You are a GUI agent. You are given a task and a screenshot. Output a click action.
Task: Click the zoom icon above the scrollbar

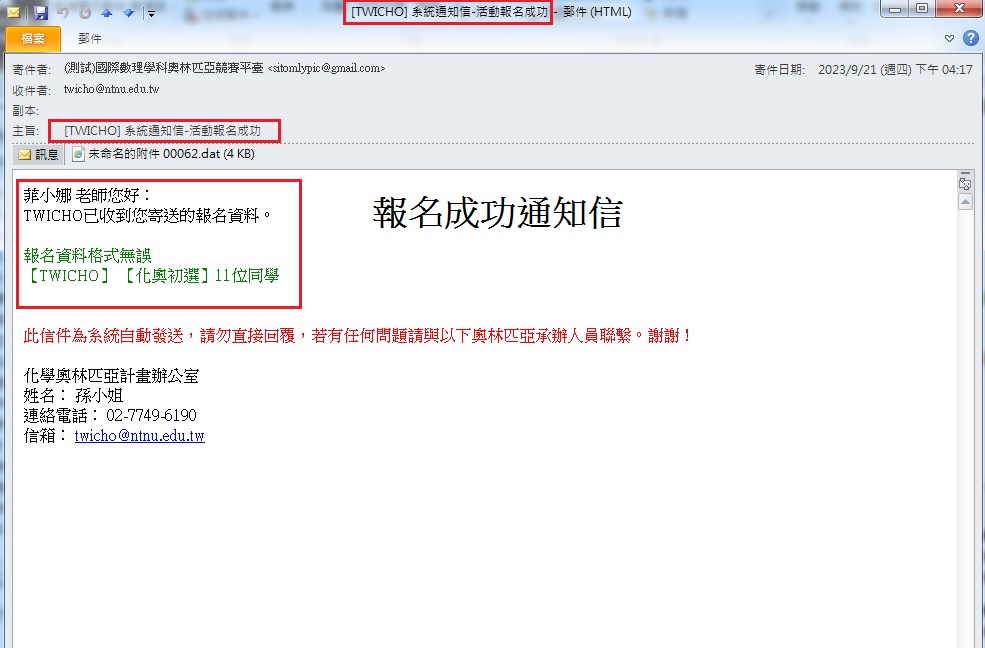964,183
